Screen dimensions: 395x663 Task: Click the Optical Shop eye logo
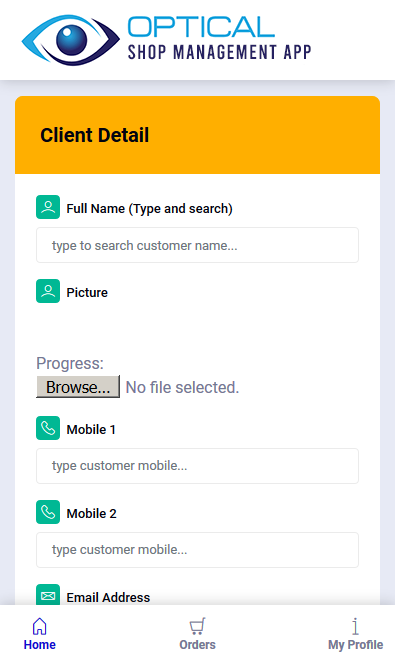click(71, 40)
